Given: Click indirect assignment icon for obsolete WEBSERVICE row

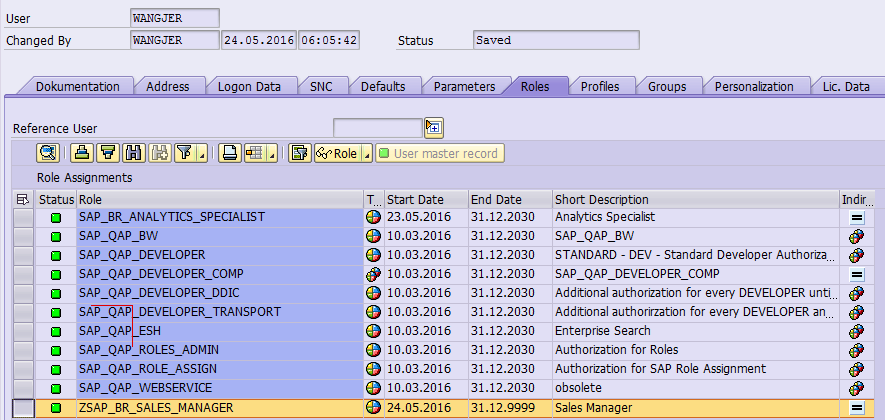Looking at the screenshot, I should (856, 388).
